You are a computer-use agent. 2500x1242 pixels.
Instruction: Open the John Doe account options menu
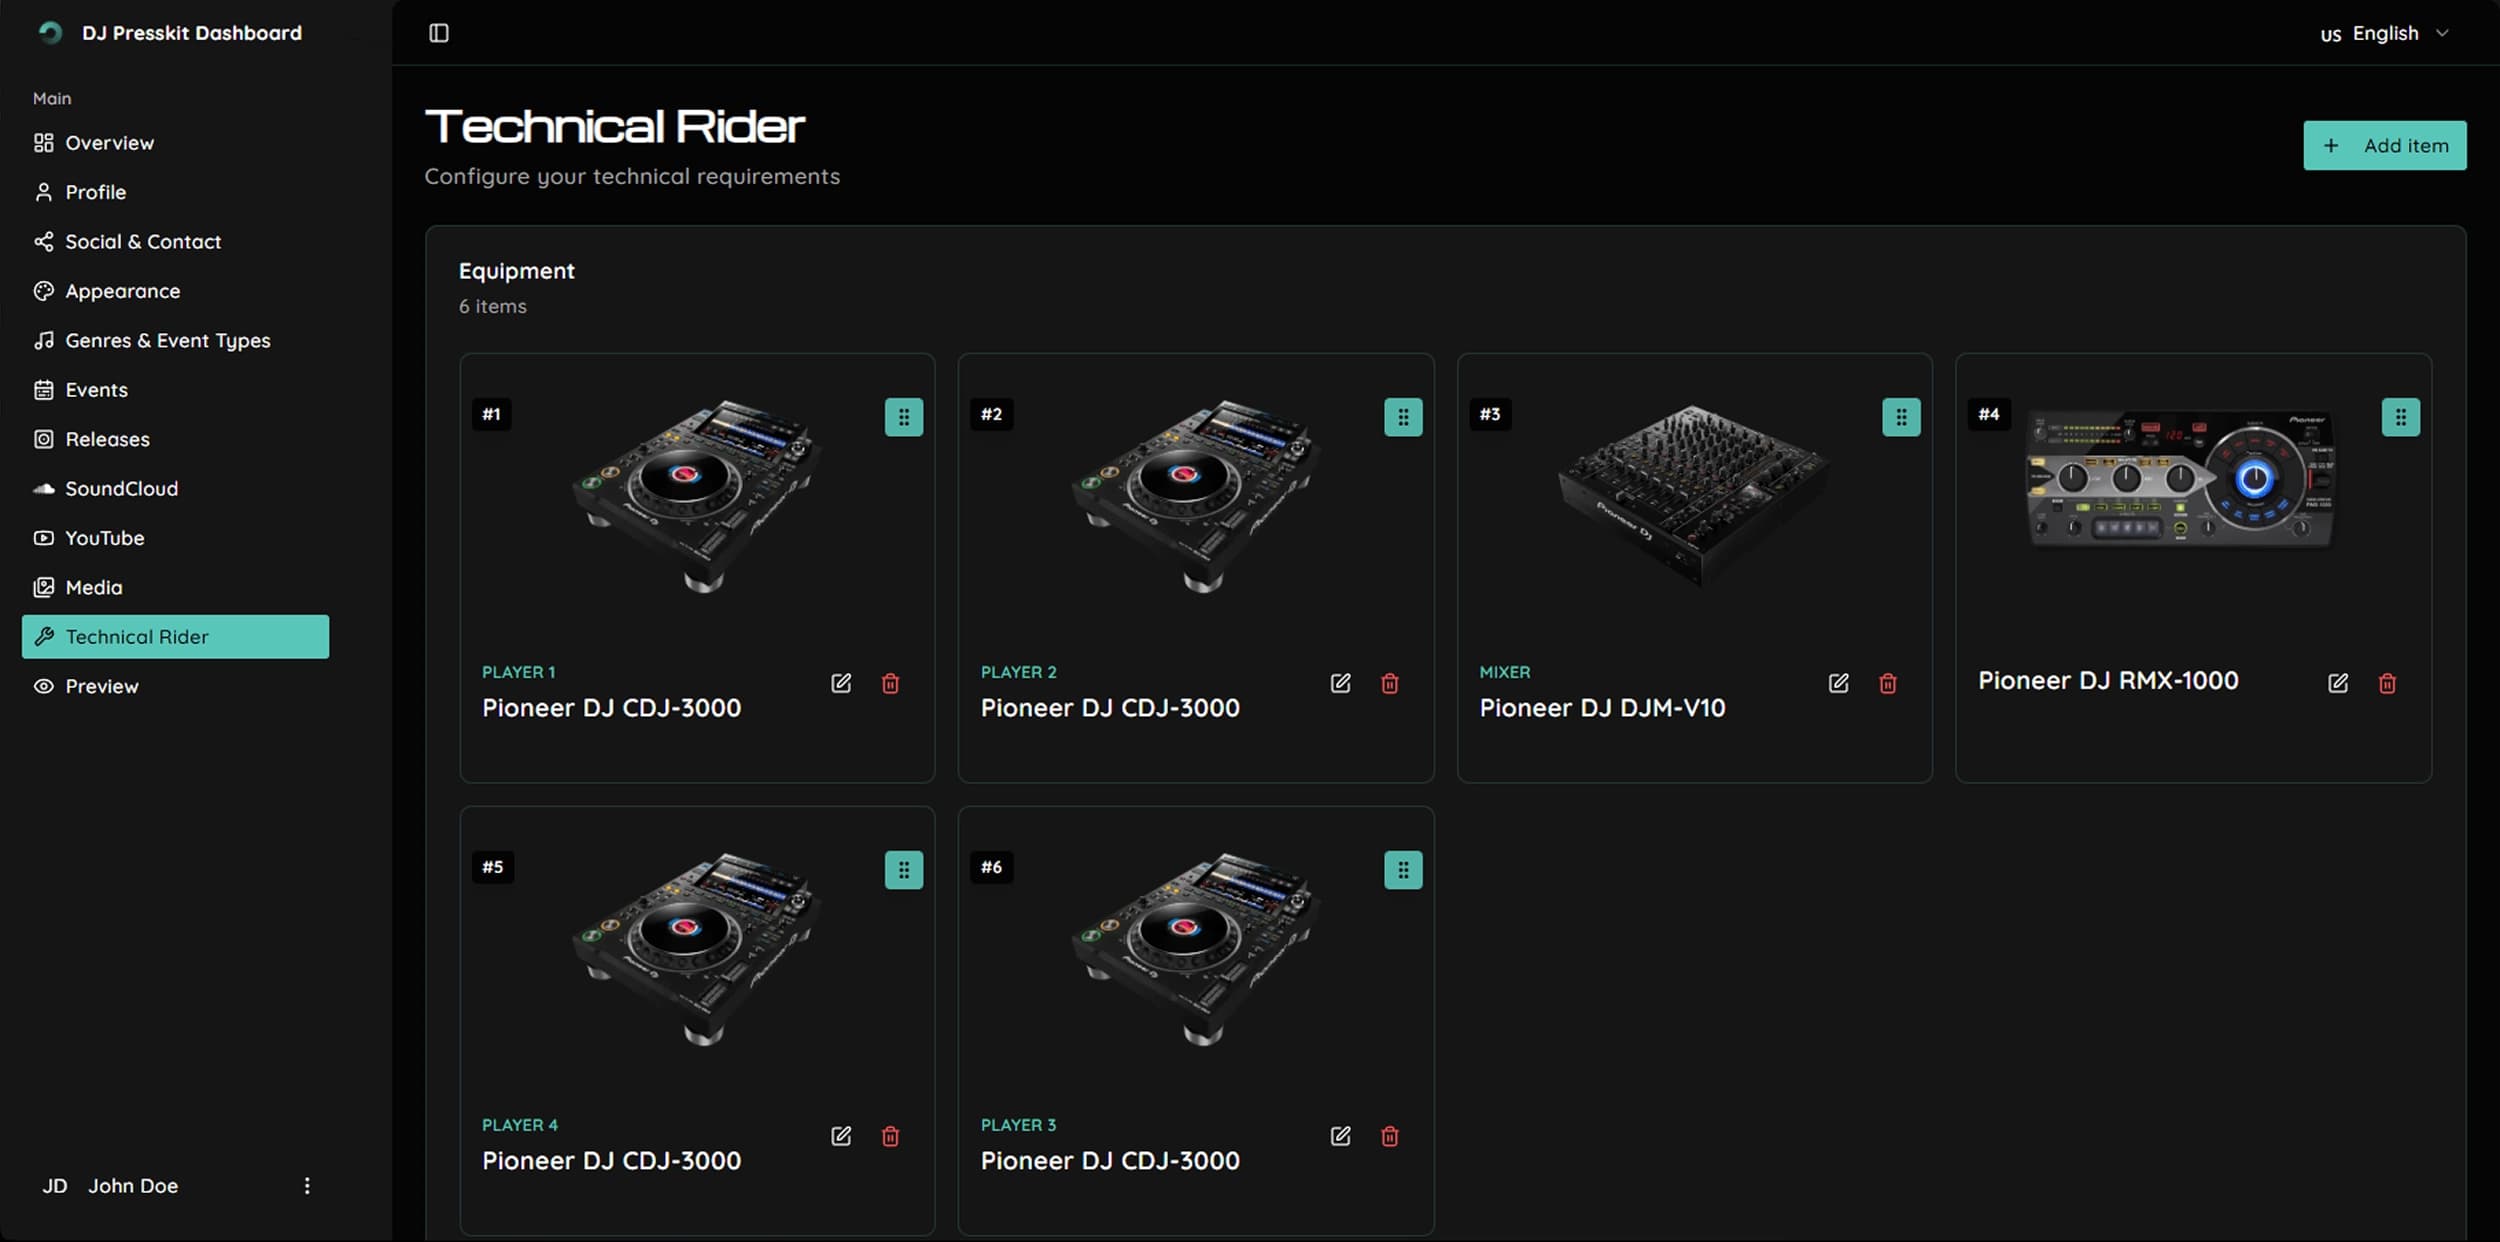tap(307, 1185)
